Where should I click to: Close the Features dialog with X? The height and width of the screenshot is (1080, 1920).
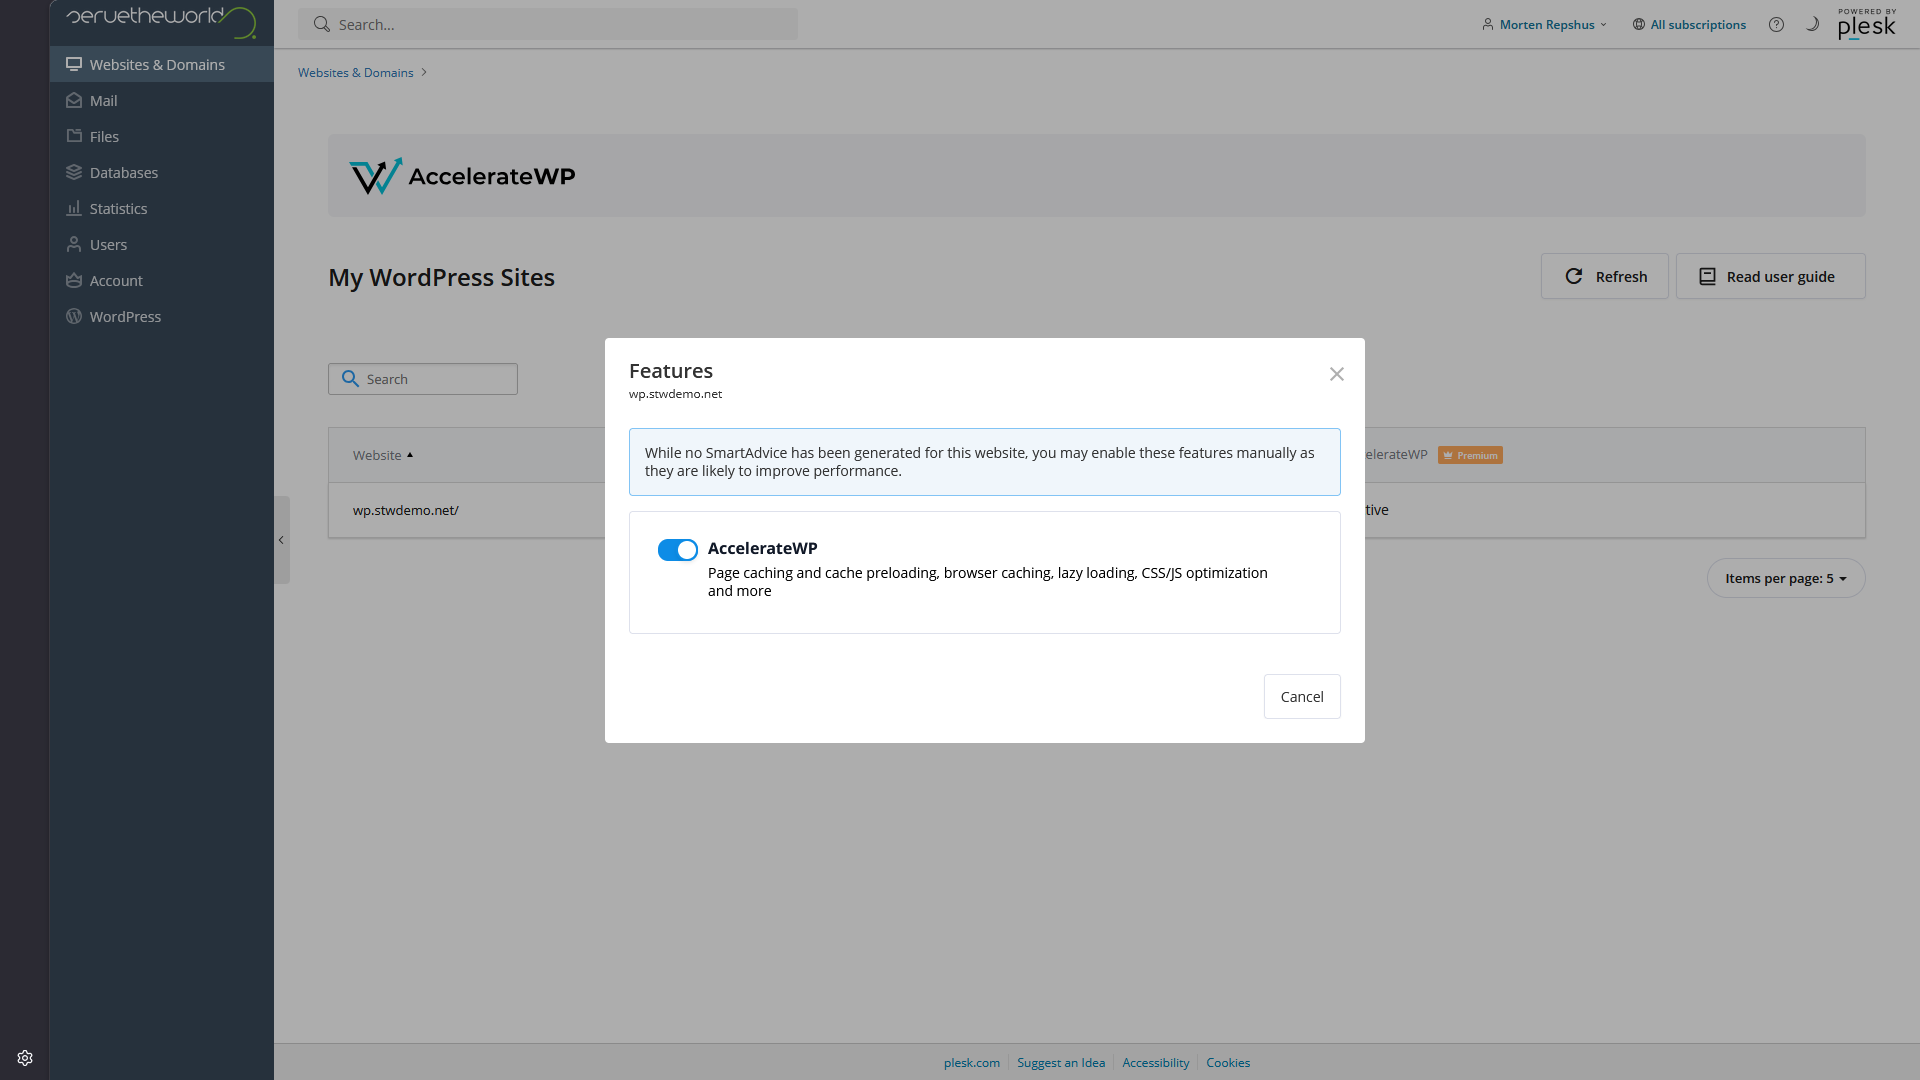1336,374
